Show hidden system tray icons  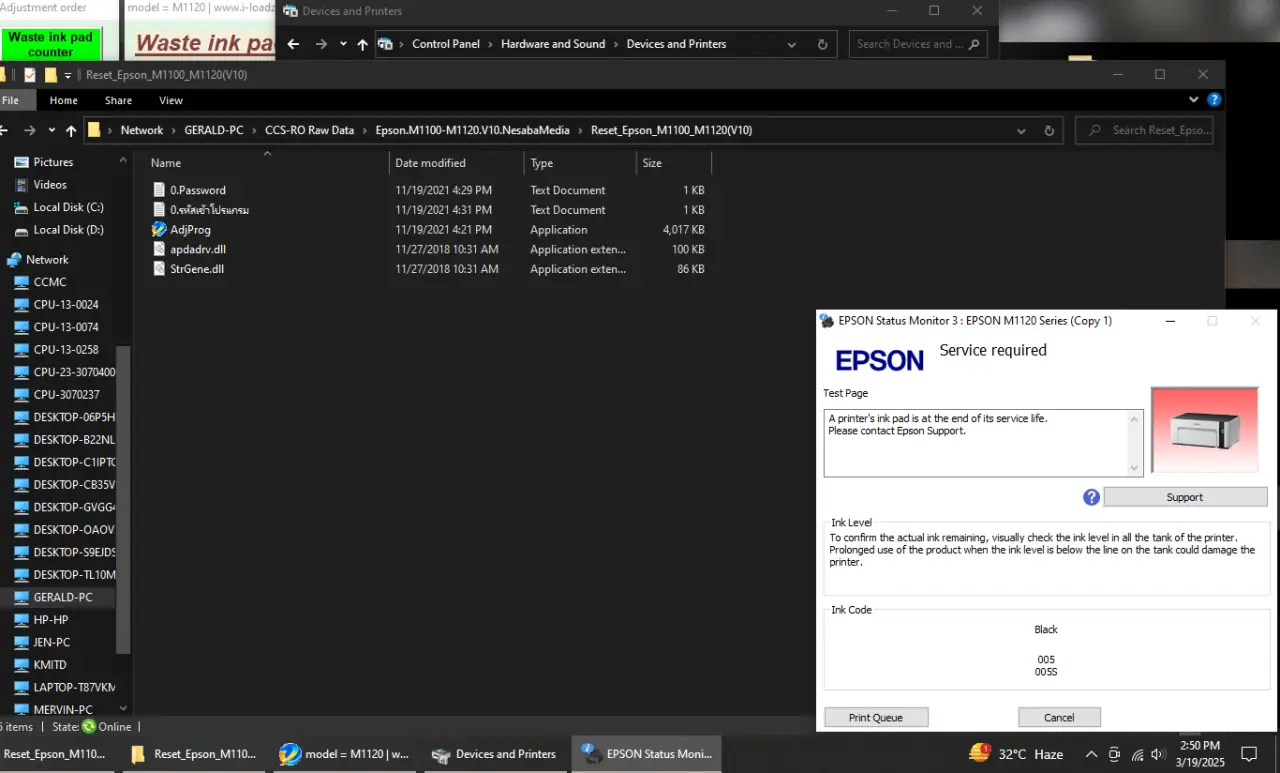click(1090, 754)
